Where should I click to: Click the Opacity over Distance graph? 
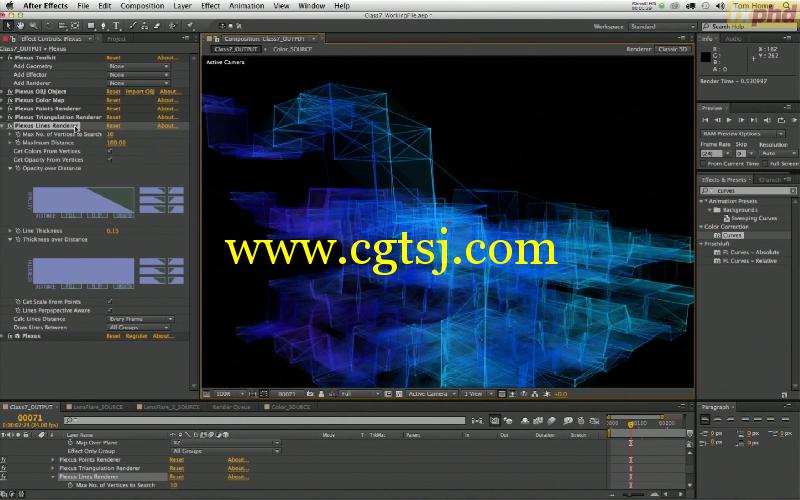click(84, 199)
